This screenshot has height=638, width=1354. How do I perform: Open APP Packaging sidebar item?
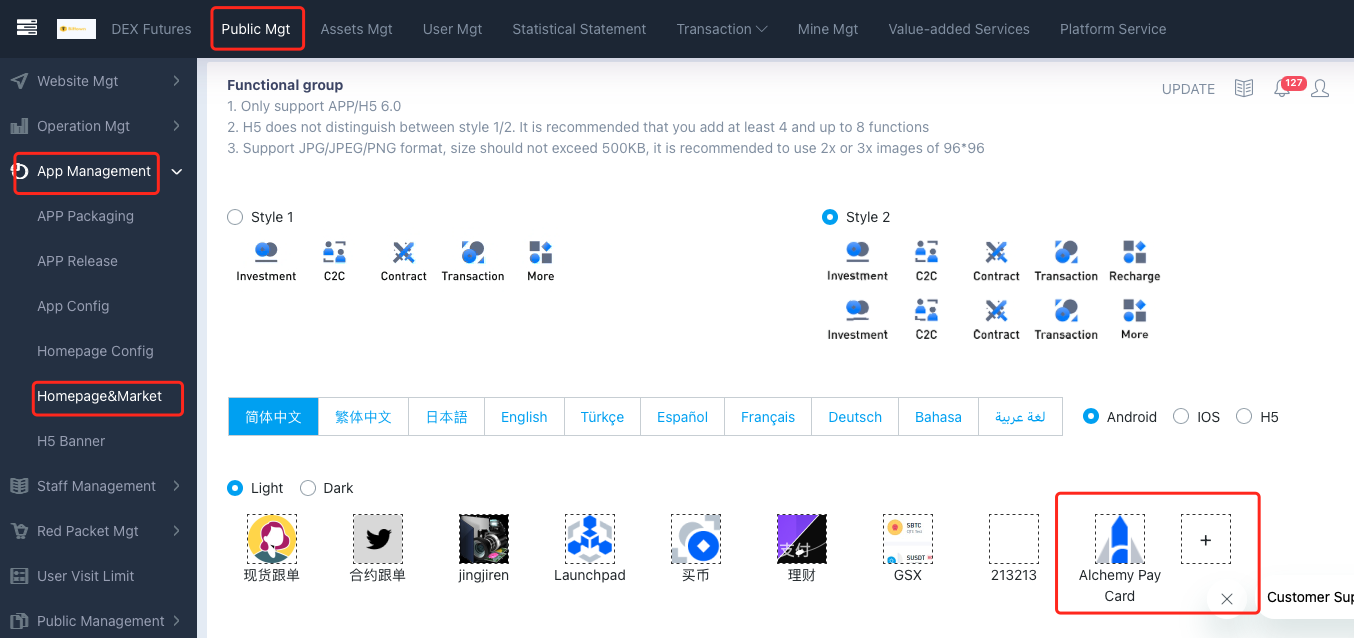pyautogui.click(x=85, y=216)
